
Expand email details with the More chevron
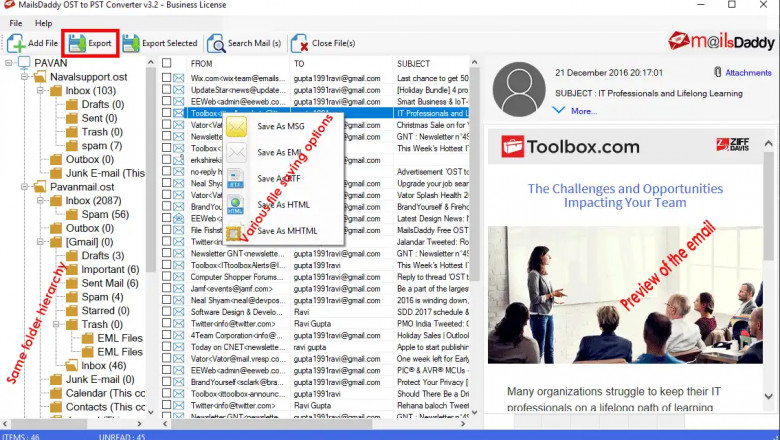[x=559, y=110]
